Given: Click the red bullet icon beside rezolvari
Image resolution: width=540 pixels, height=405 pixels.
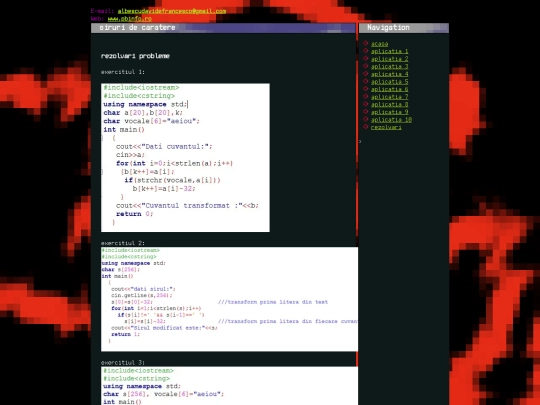Looking at the screenshot, I should pos(365,126).
